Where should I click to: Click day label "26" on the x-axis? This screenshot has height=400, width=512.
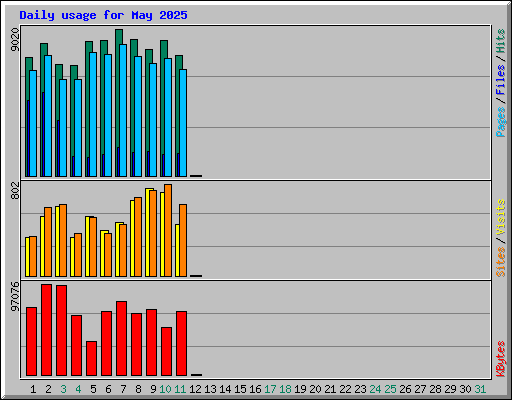coord(405,389)
